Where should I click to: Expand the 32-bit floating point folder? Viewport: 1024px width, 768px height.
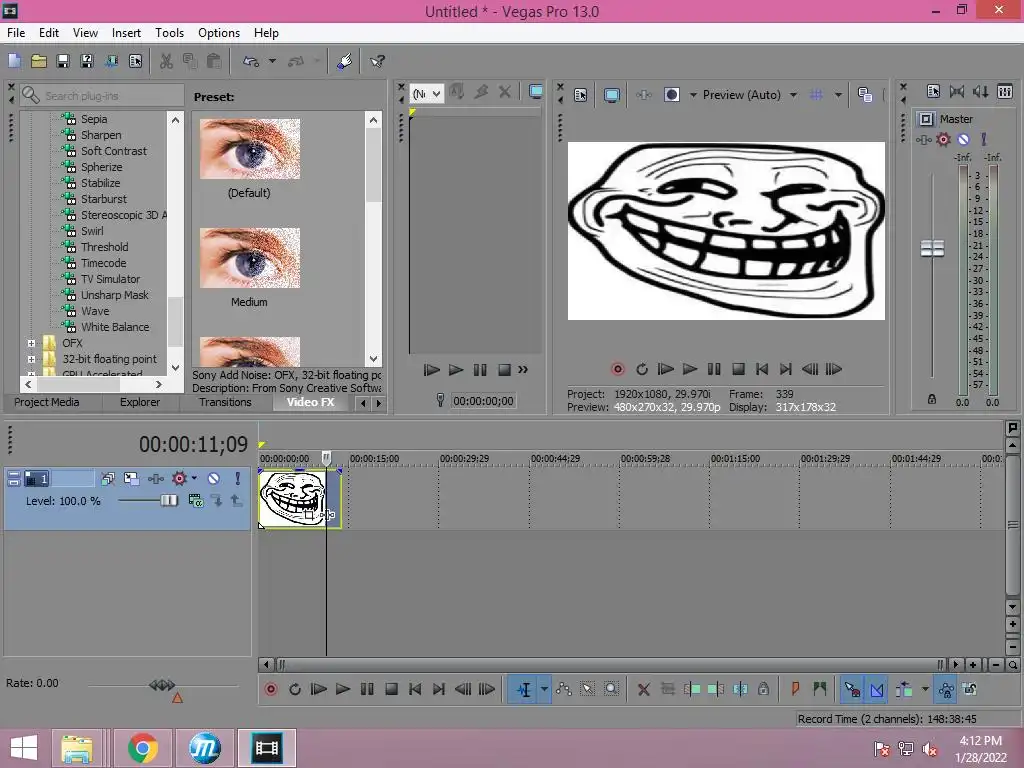click(31, 359)
